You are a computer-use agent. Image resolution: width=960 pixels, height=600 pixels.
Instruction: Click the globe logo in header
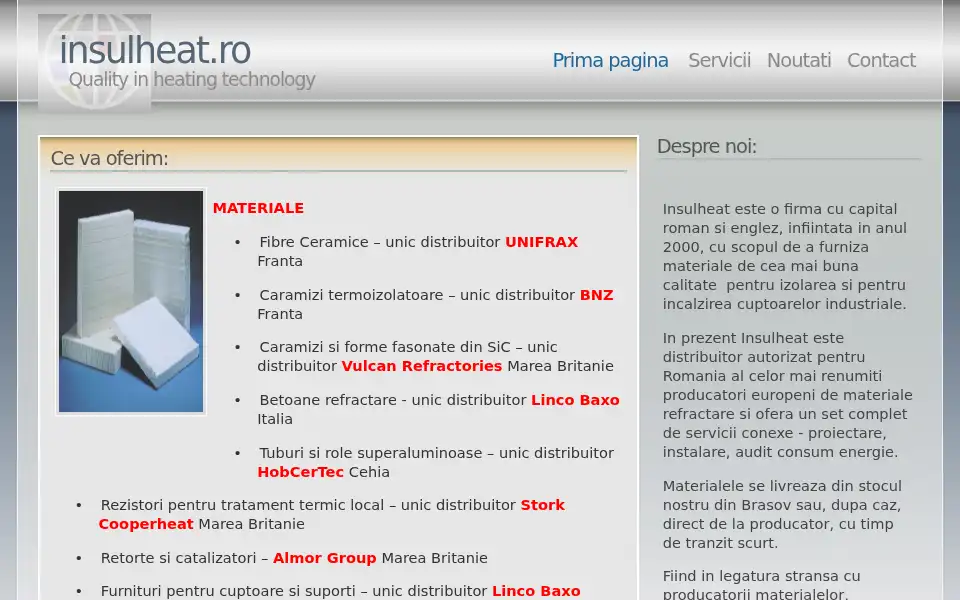[94, 62]
